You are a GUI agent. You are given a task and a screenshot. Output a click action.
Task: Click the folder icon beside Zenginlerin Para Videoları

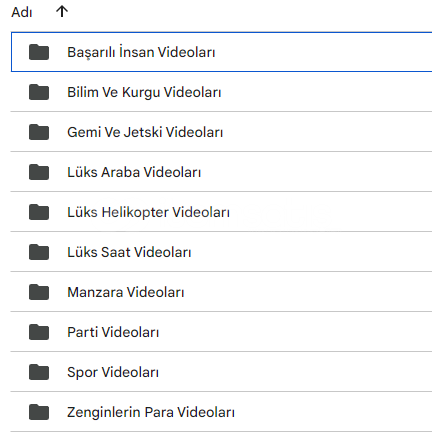[39, 412]
